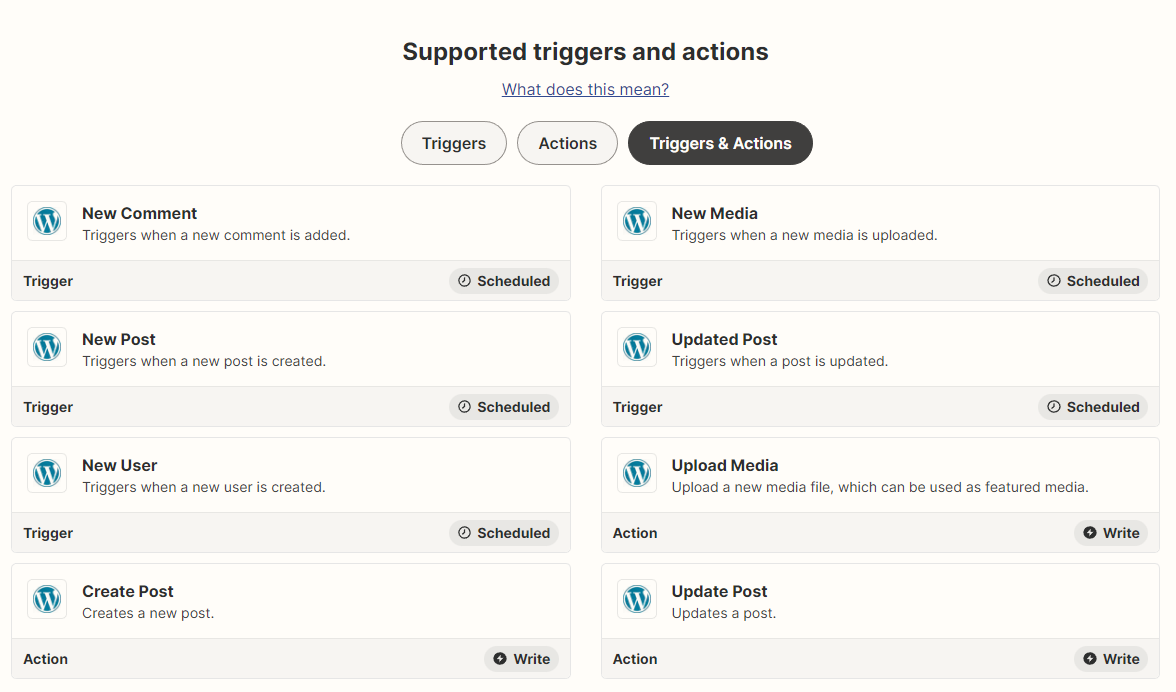1176x692 pixels.
Task: Click the Scheduled badge on Updated Post card
Action: pyautogui.click(x=1094, y=407)
